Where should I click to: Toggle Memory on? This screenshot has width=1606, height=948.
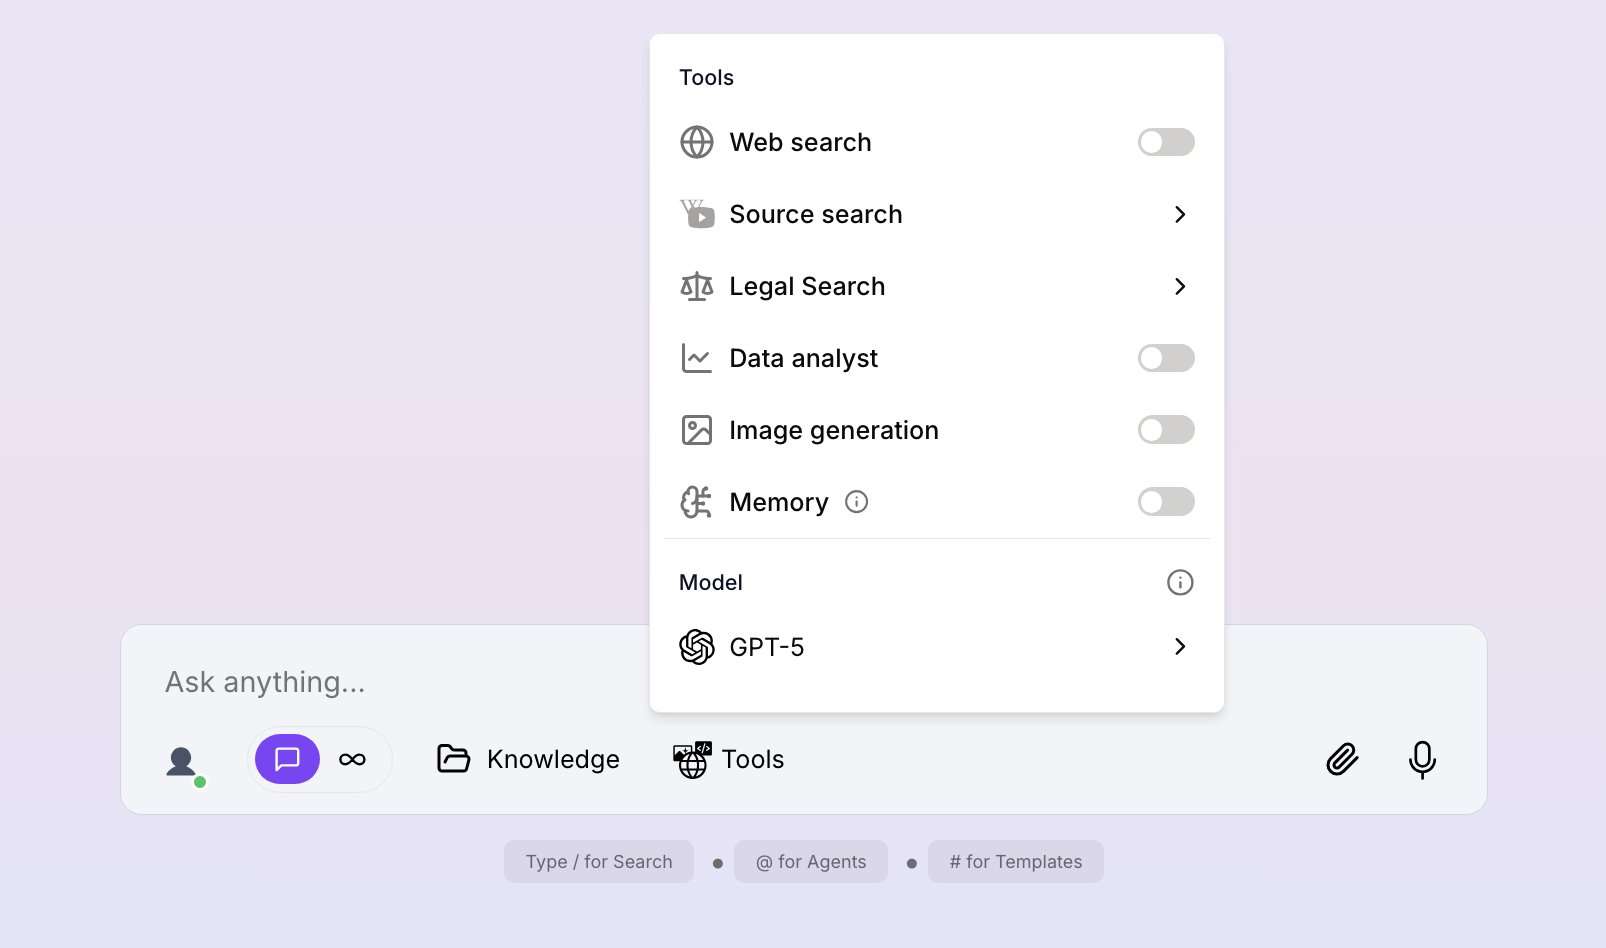coord(1166,502)
